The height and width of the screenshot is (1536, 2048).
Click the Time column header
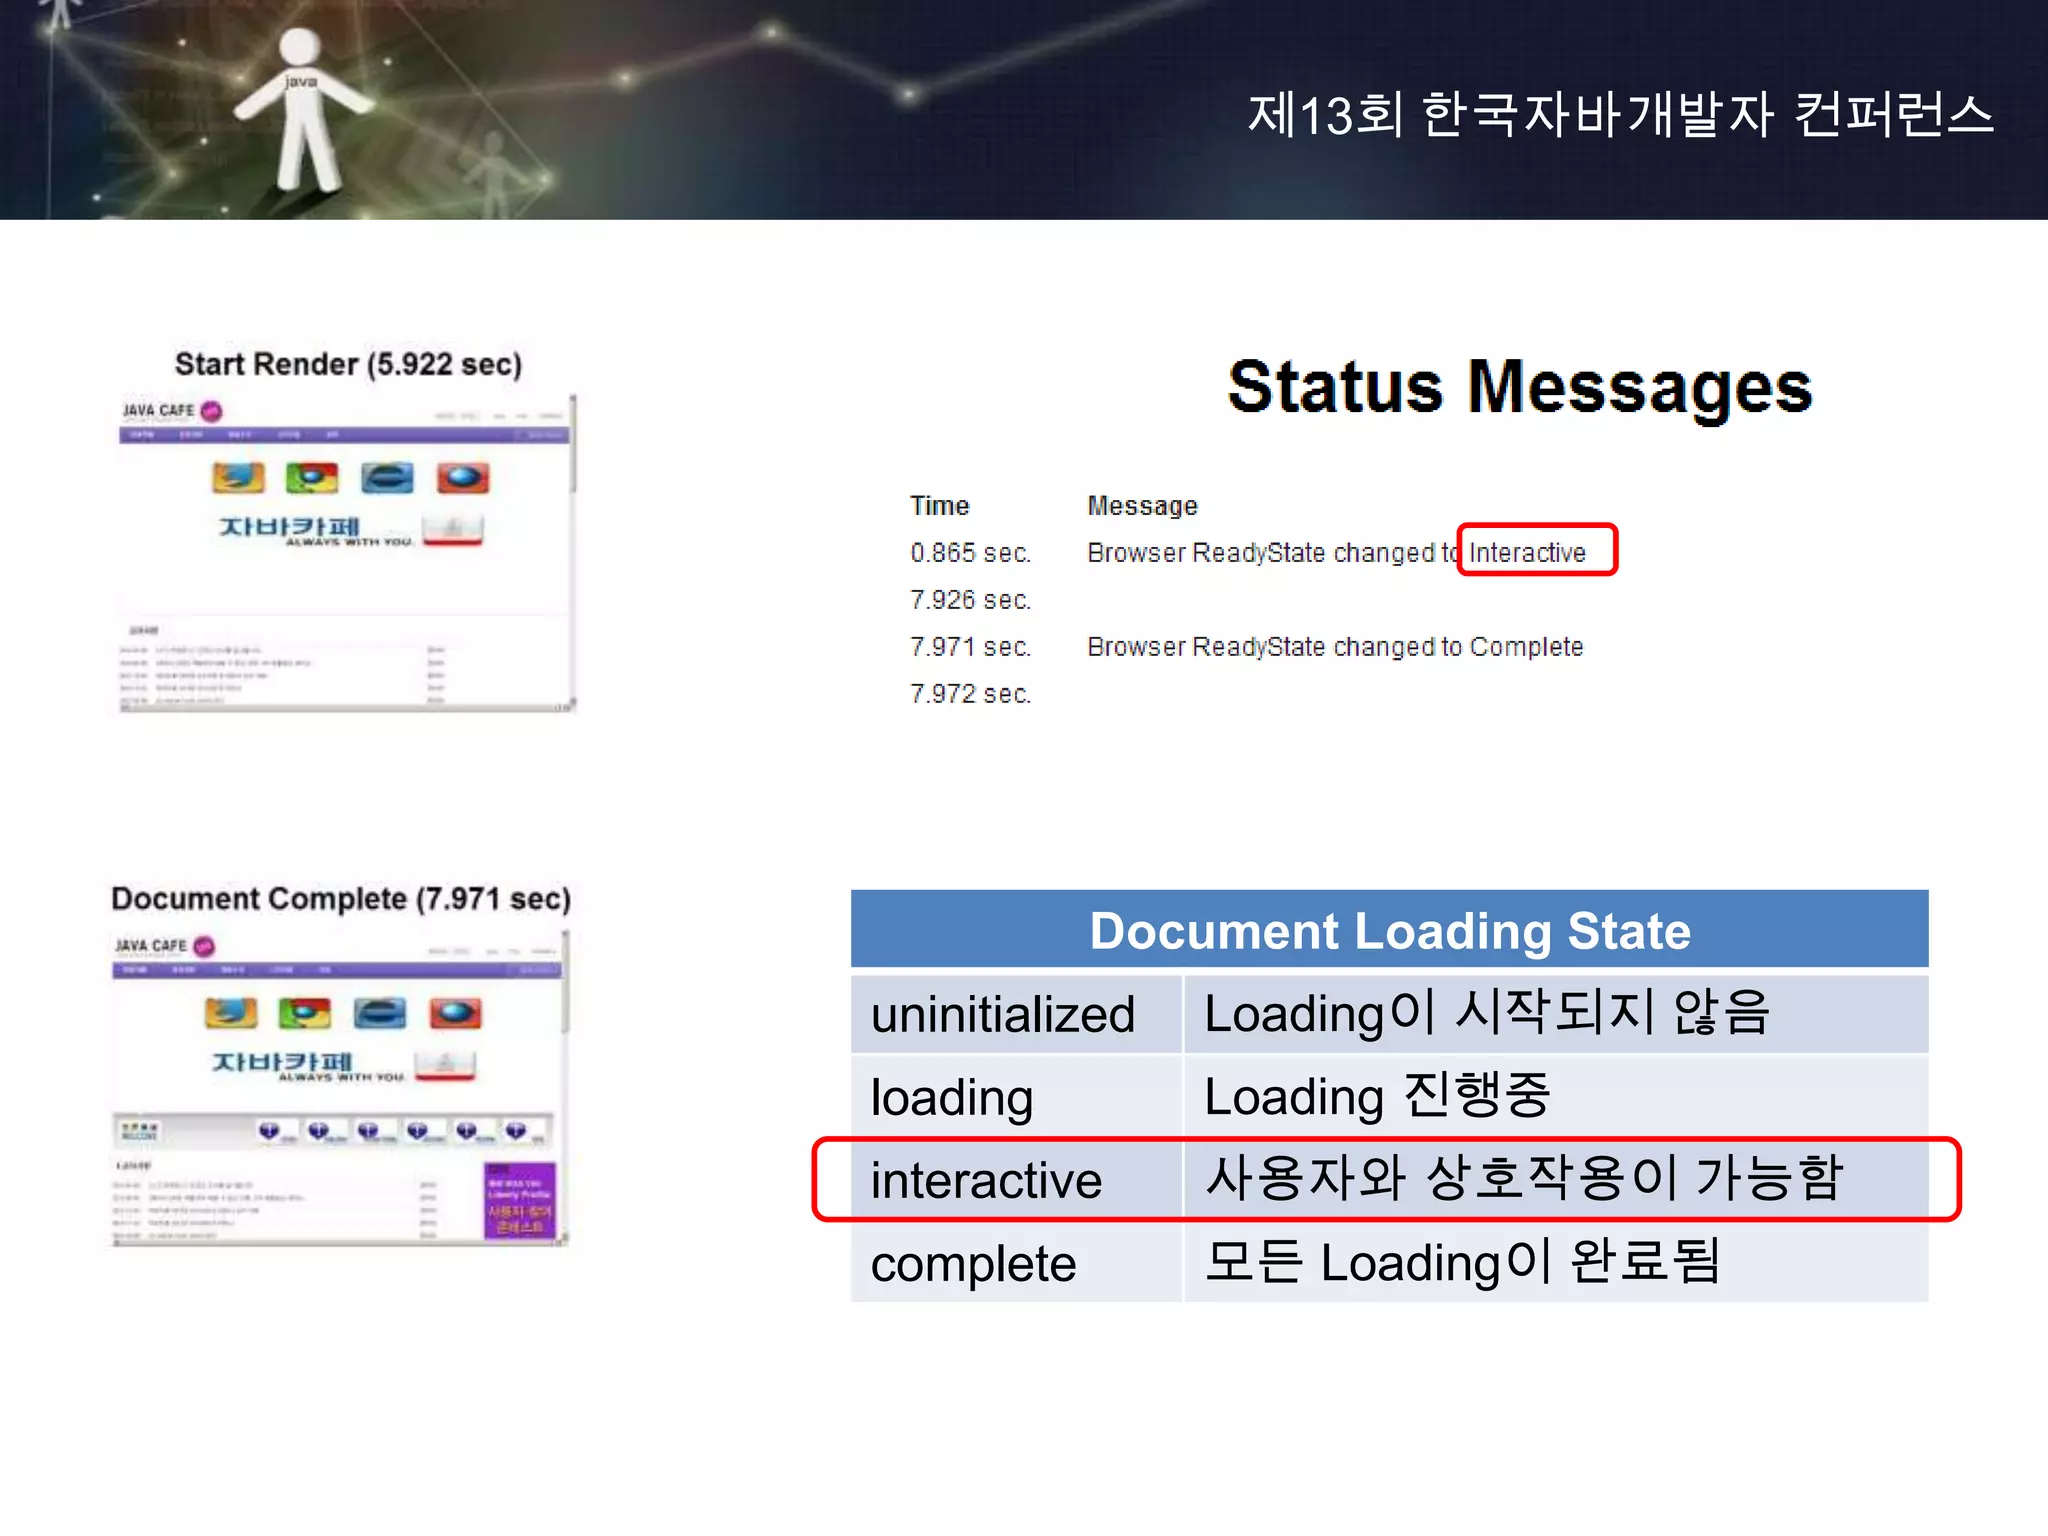tap(939, 506)
